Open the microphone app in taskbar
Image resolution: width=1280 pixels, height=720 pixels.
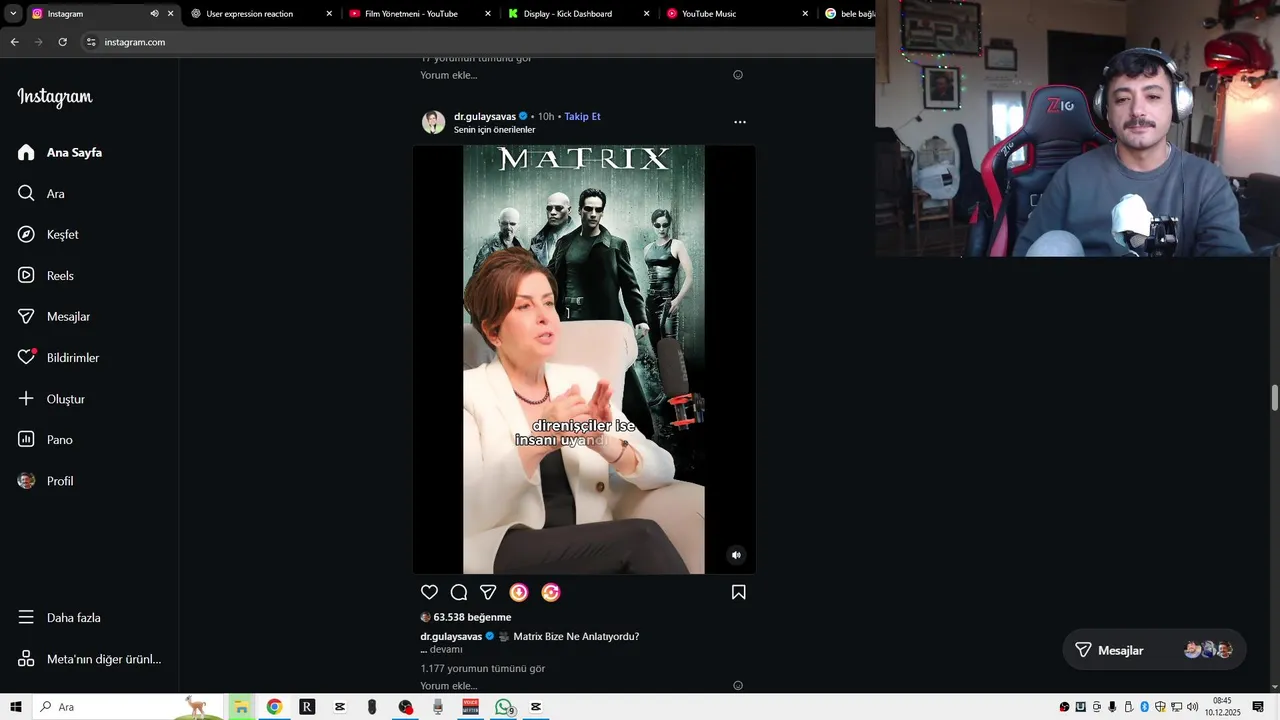click(x=438, y=707)
